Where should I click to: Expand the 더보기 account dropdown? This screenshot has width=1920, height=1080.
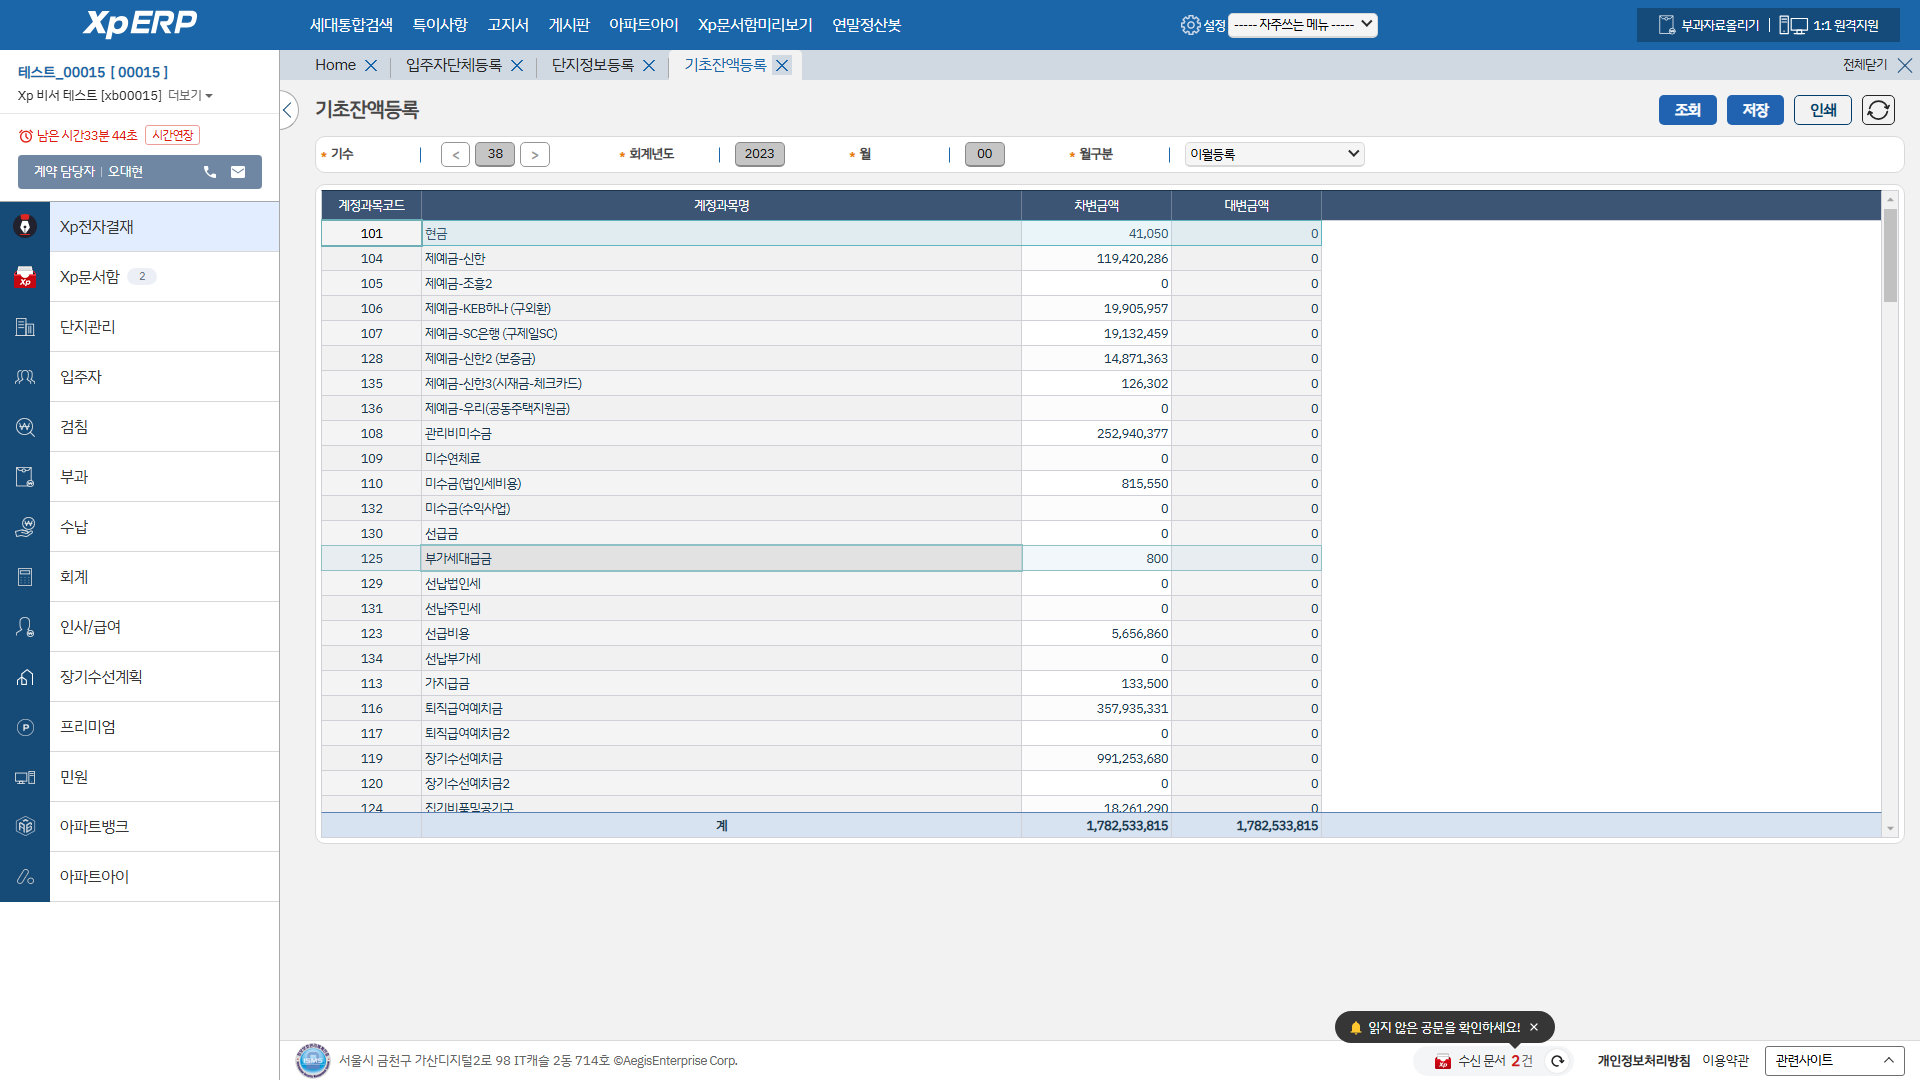point(190,96)
